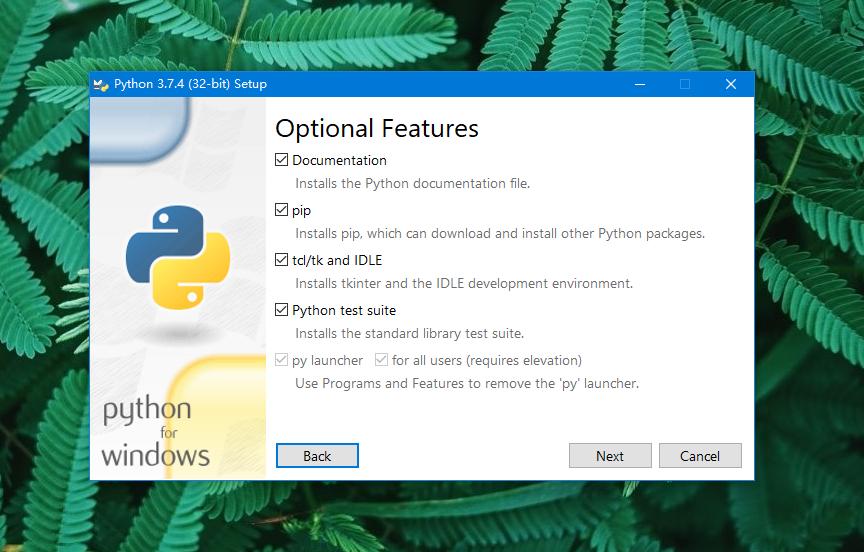The width and height of the screenshot is (864, 552).
Task: Click 'Use Programs and Features' launcher note
Action: coord(467,383)
